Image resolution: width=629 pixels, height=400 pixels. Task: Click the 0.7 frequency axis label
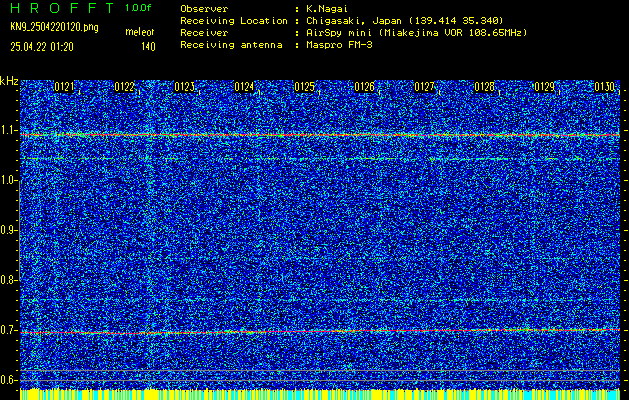[8, 330]
